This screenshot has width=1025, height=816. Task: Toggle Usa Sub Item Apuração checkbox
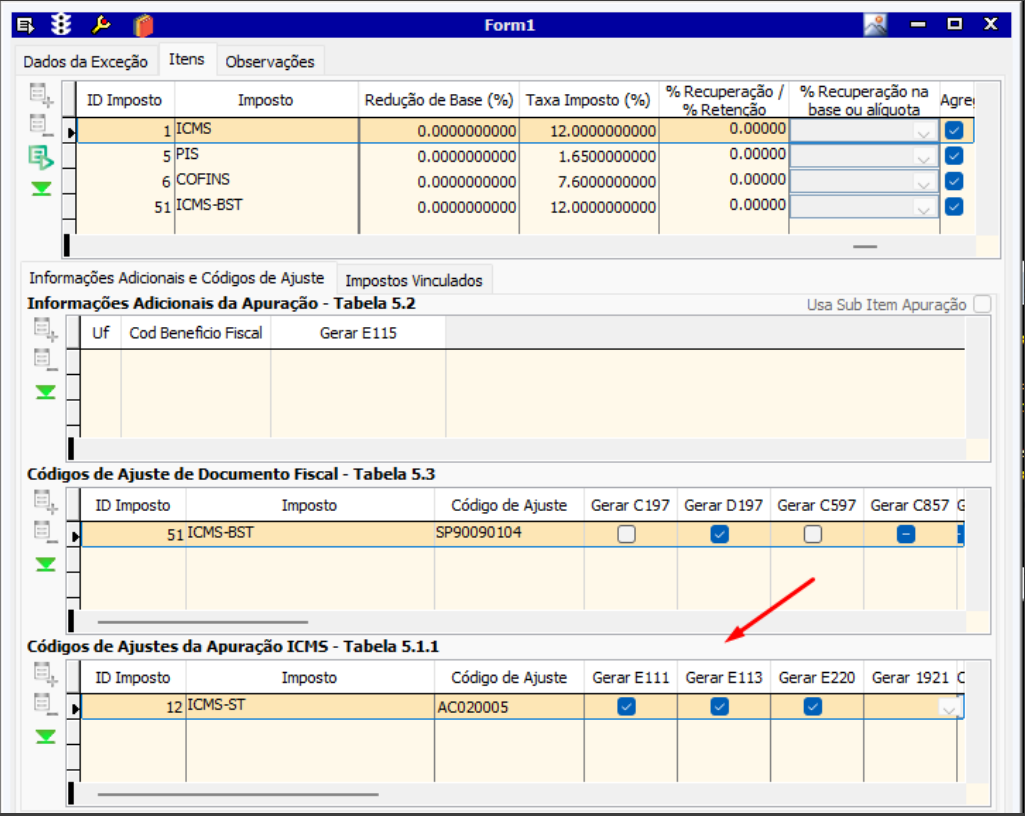tap(981, 304)
